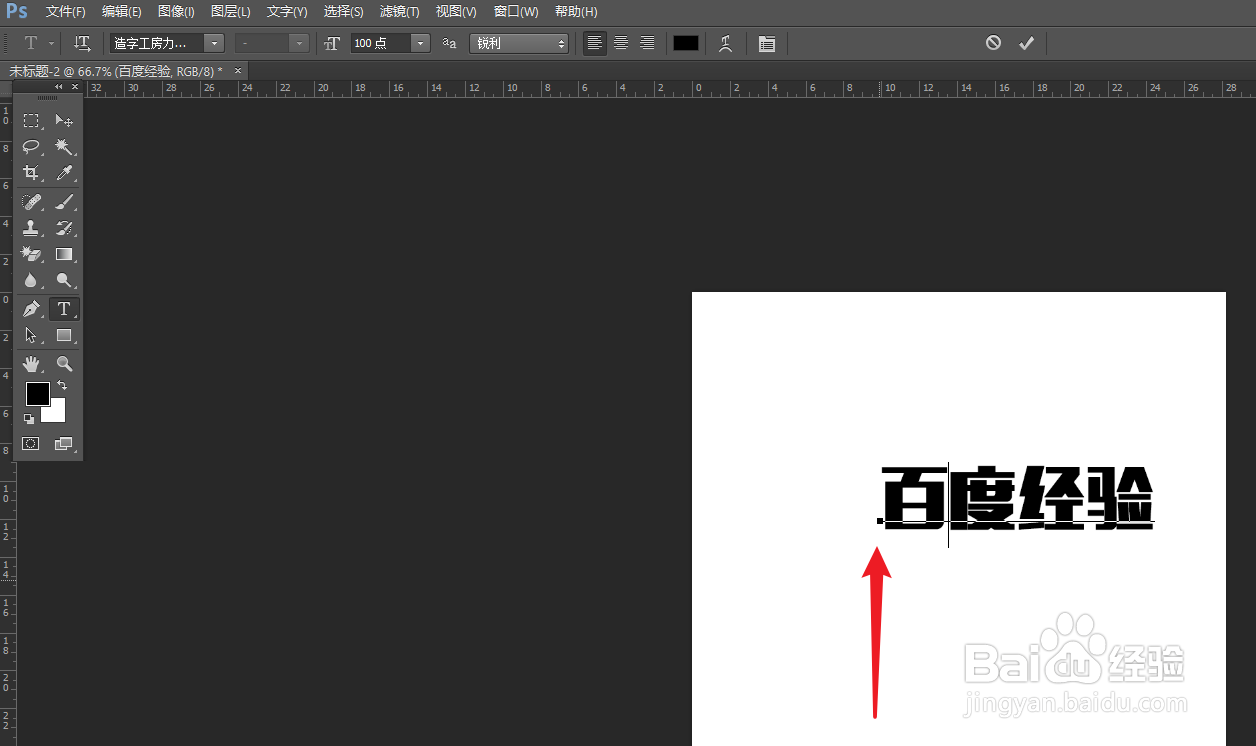1256x746 pixels.
Task: Reset default foreground and background colors
Action: (29, 419)
